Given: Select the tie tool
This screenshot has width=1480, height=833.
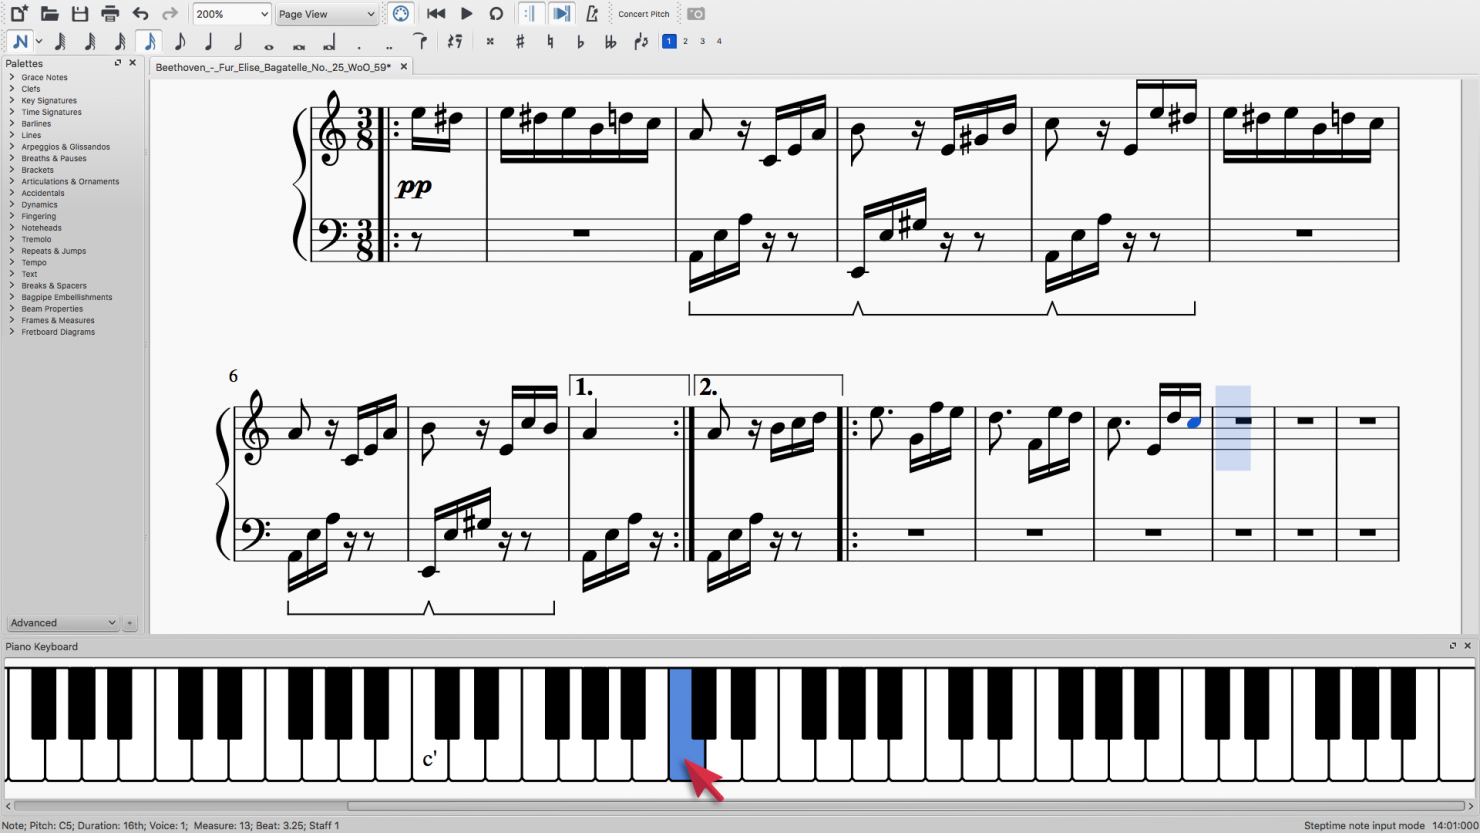Looking at the screenshot, I should pyautogui.click(x=420, y=41).
